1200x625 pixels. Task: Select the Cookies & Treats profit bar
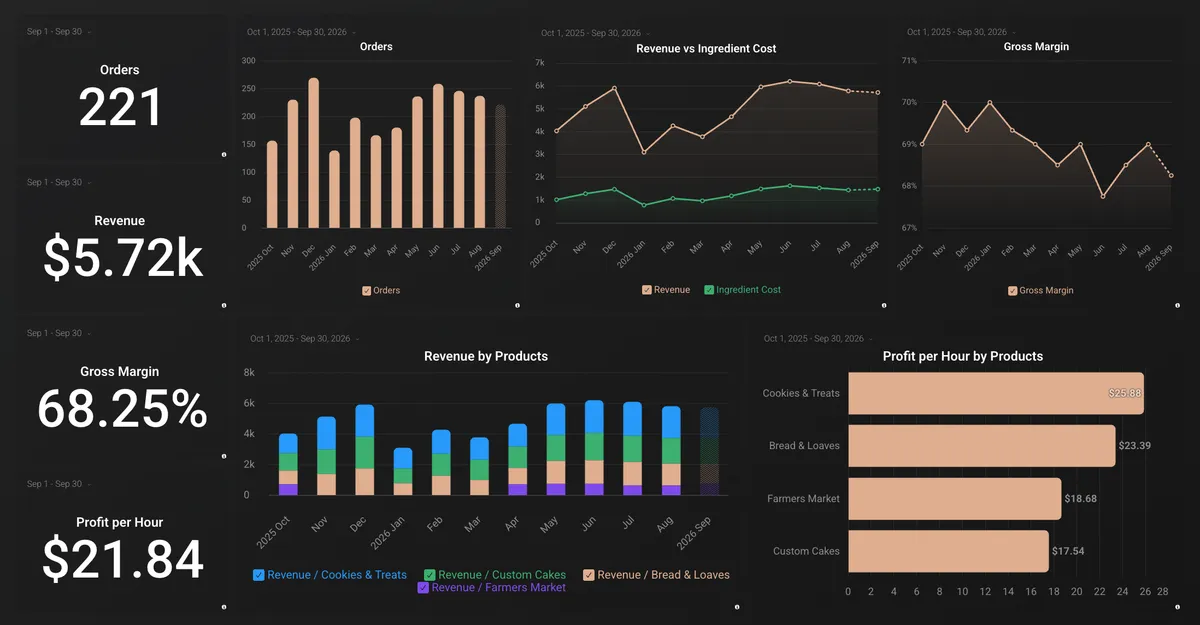(x=996, y=393)
